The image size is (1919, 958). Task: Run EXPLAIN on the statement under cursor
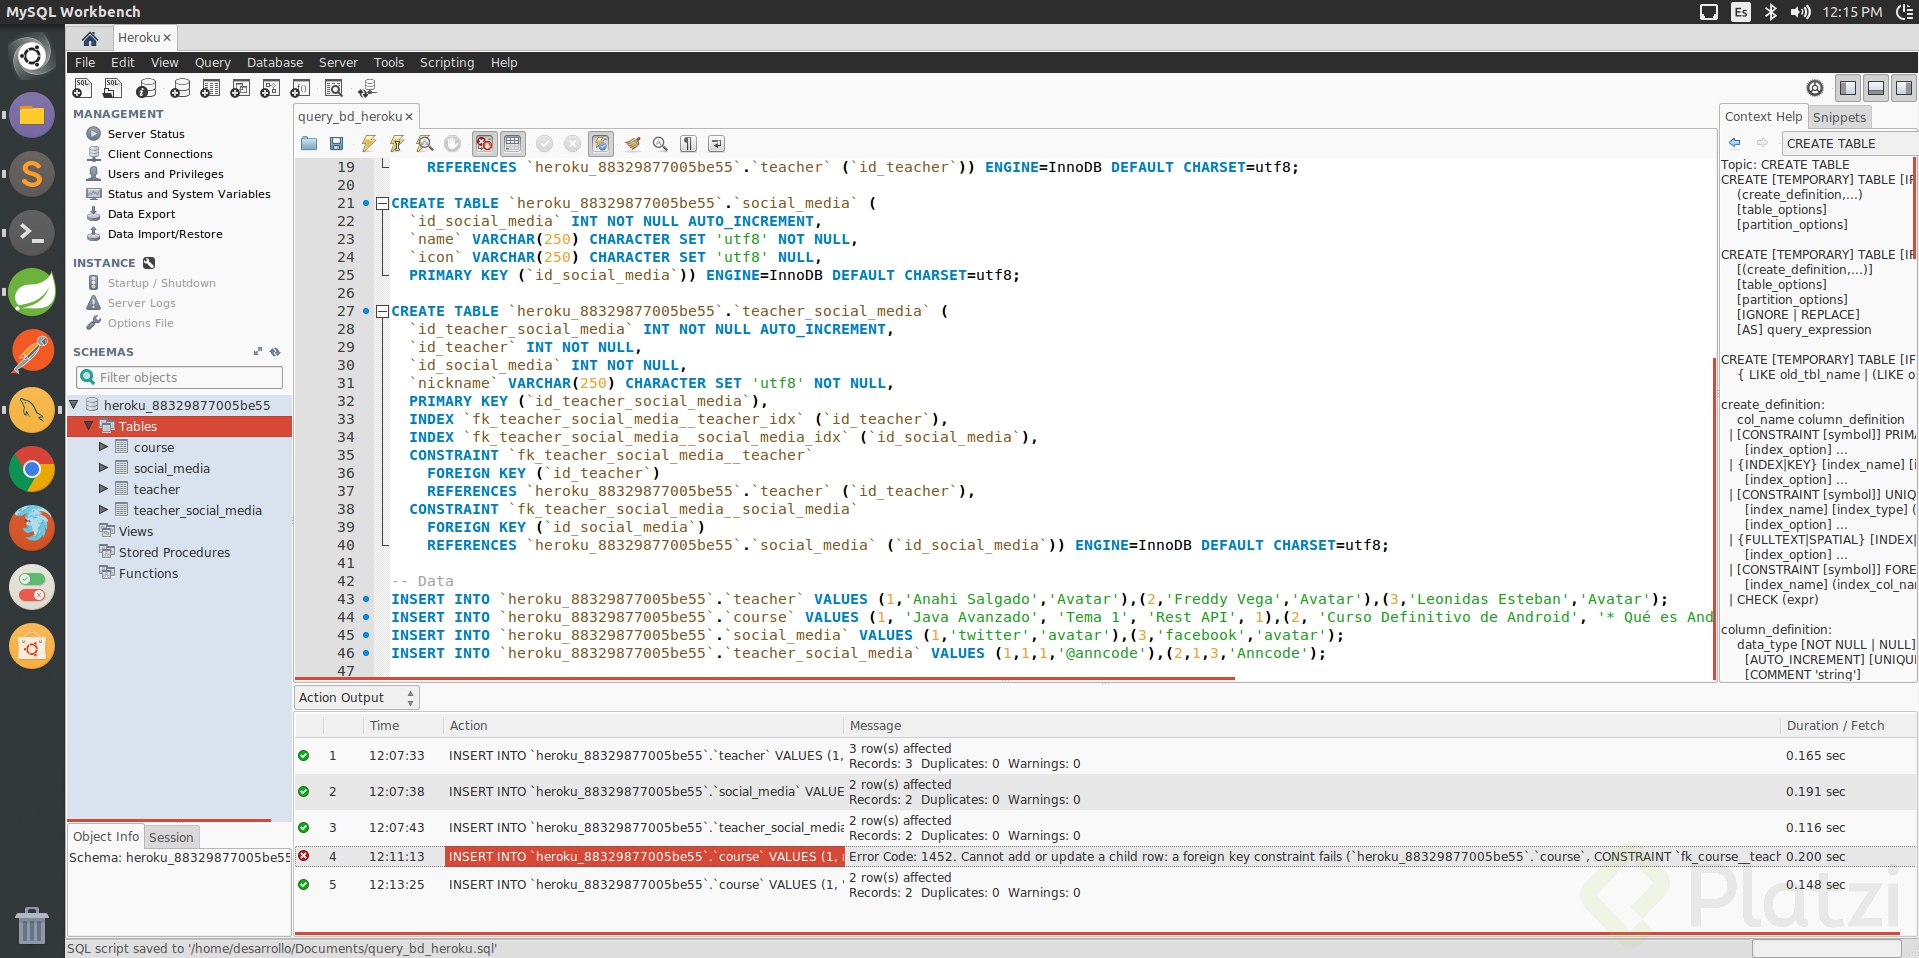[x=425, y=144]
